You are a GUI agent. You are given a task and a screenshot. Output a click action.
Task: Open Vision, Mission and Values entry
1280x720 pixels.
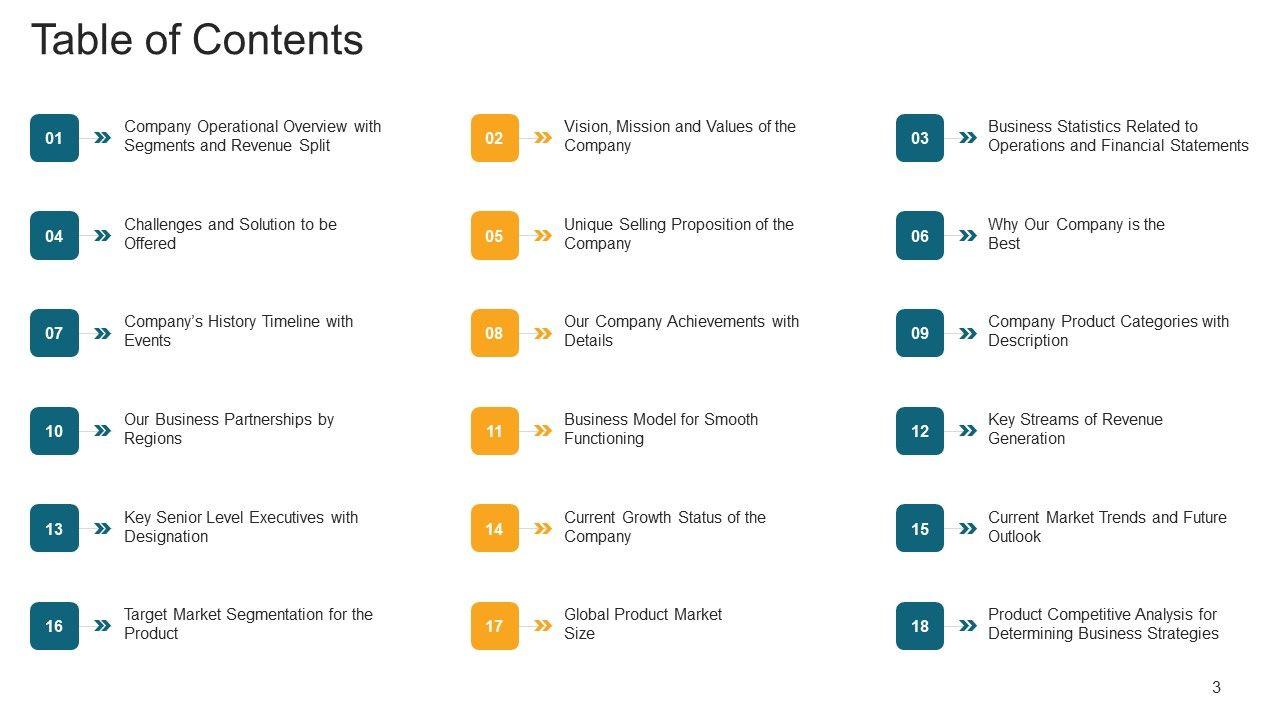[x=679, y=136]
